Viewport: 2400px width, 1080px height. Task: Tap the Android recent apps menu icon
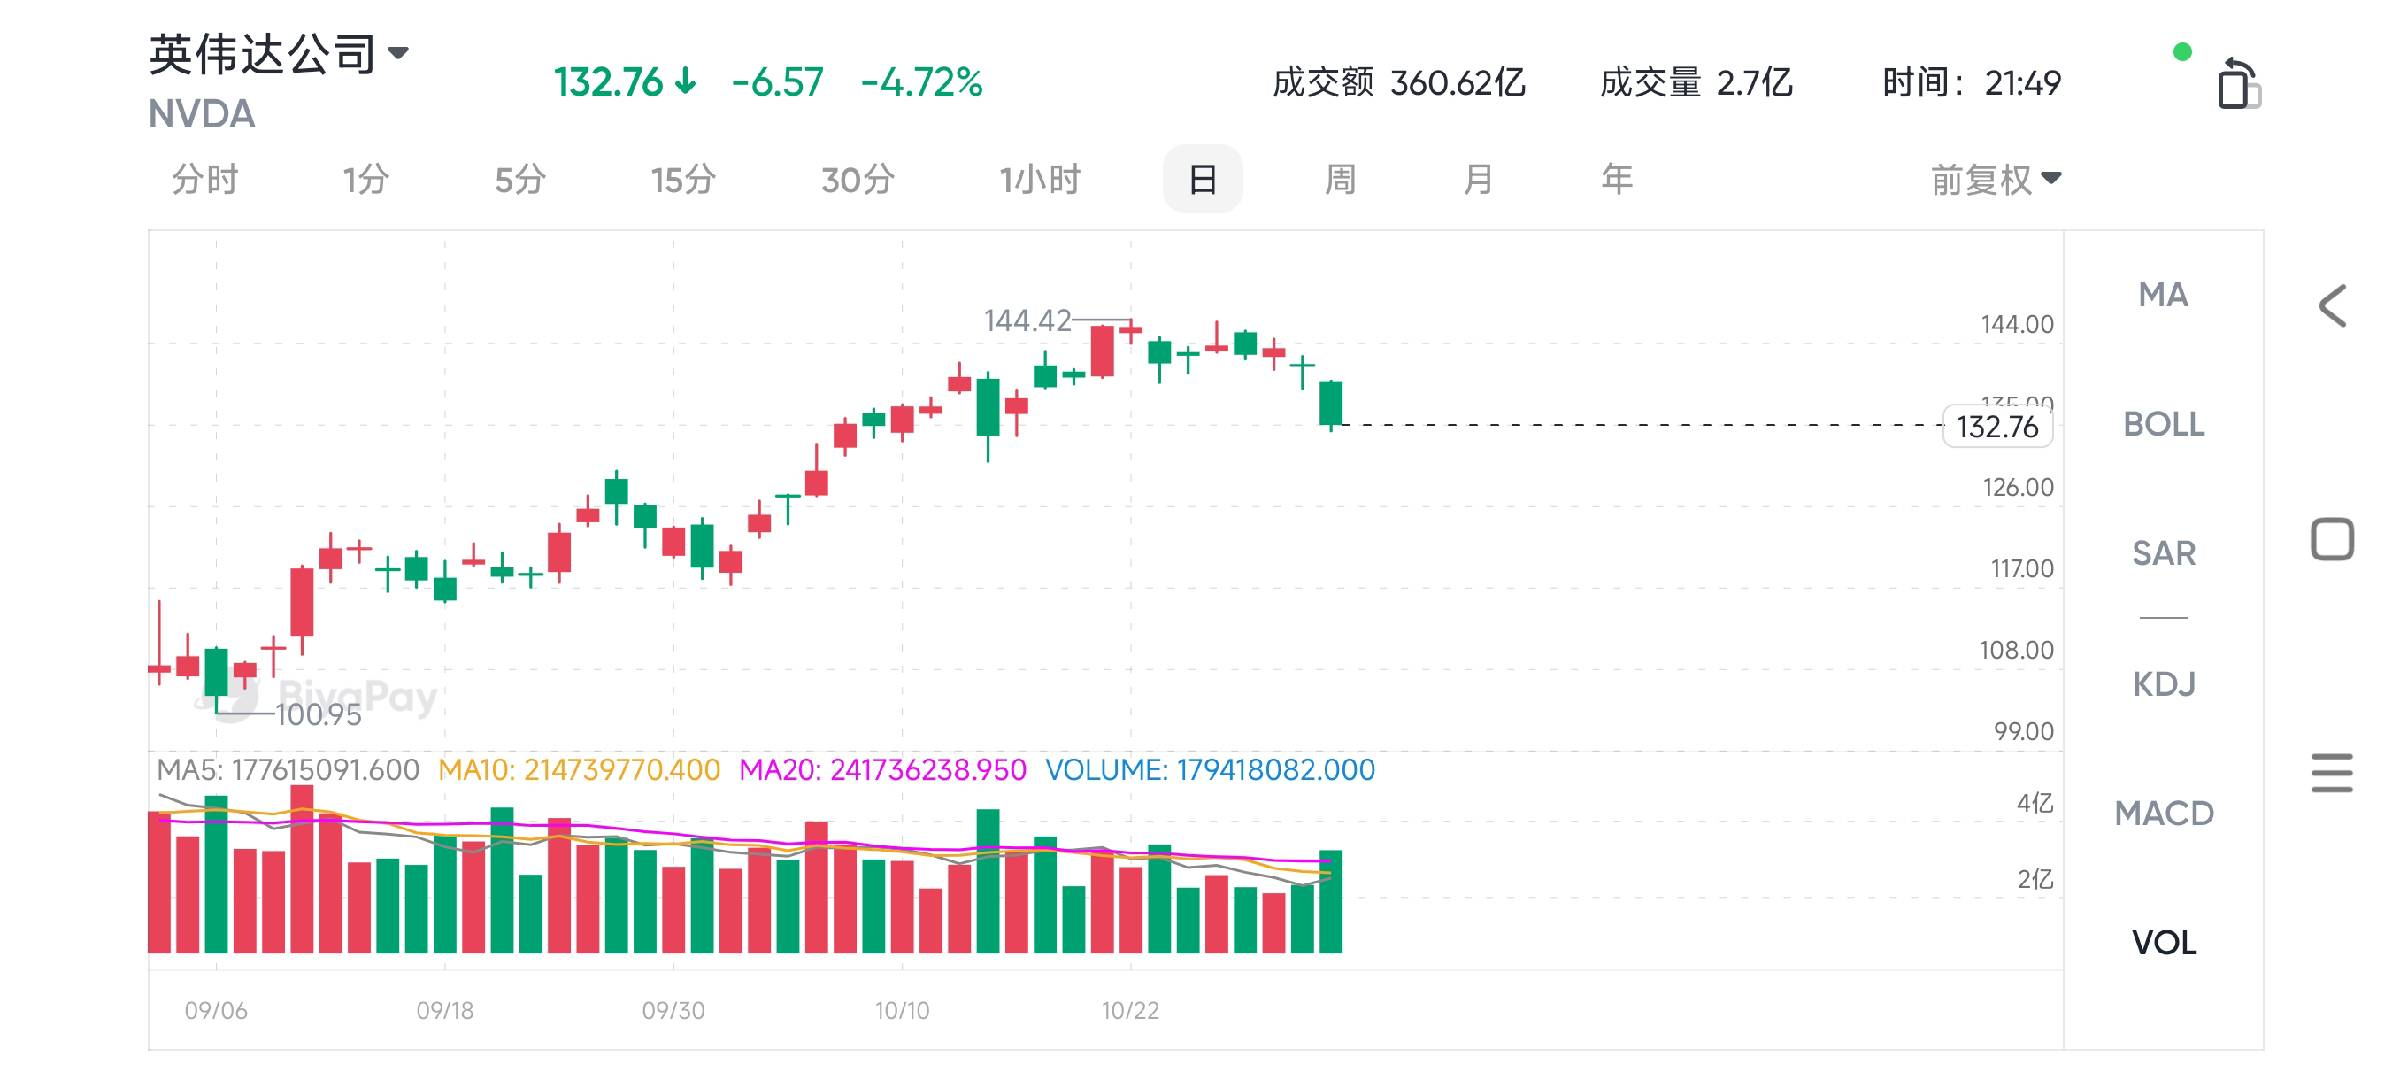pyautogui.click(x=2332, y=773)
